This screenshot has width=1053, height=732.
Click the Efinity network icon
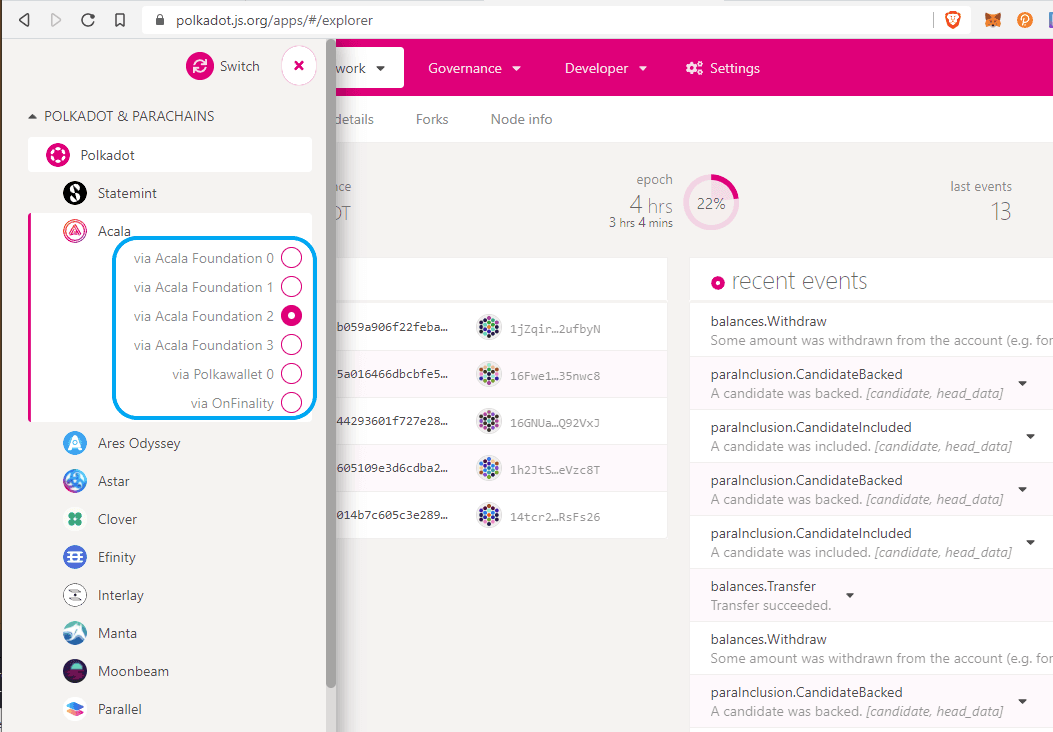(75, 557)
